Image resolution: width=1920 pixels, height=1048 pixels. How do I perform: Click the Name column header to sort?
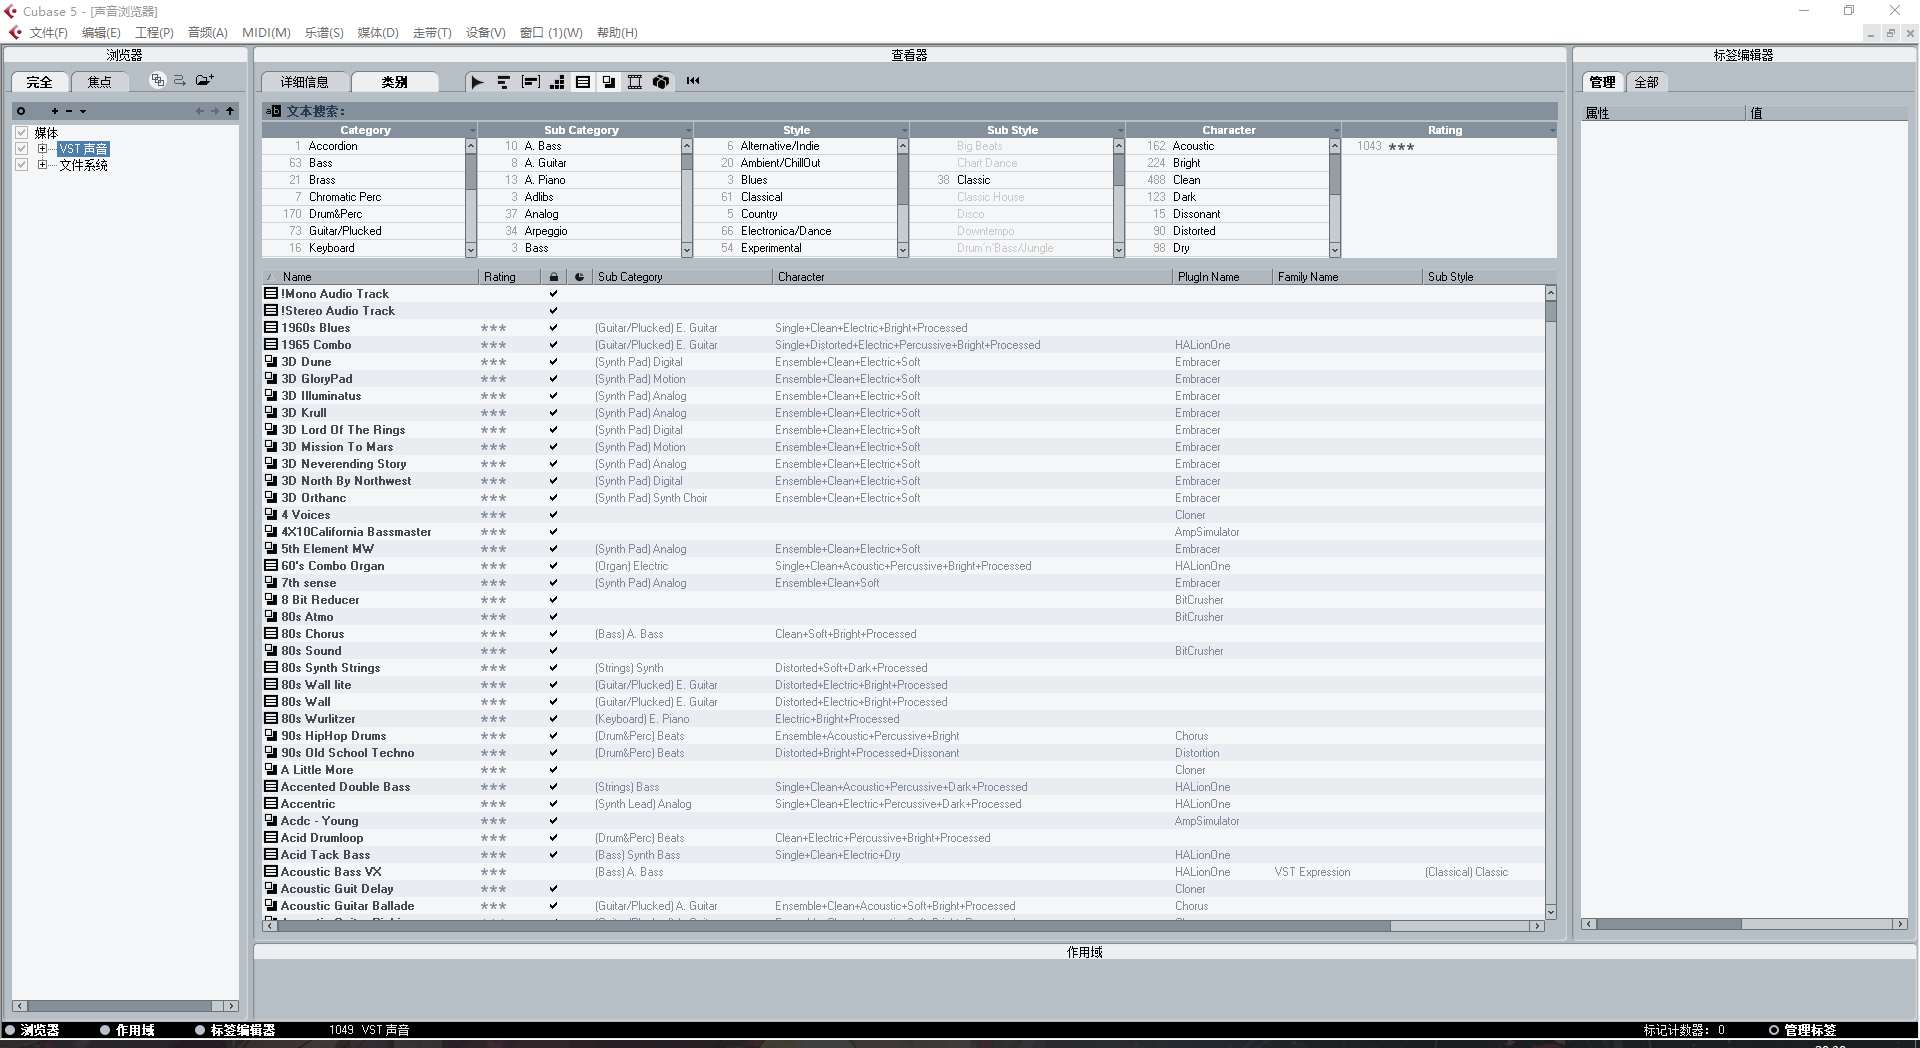point(371,277)
